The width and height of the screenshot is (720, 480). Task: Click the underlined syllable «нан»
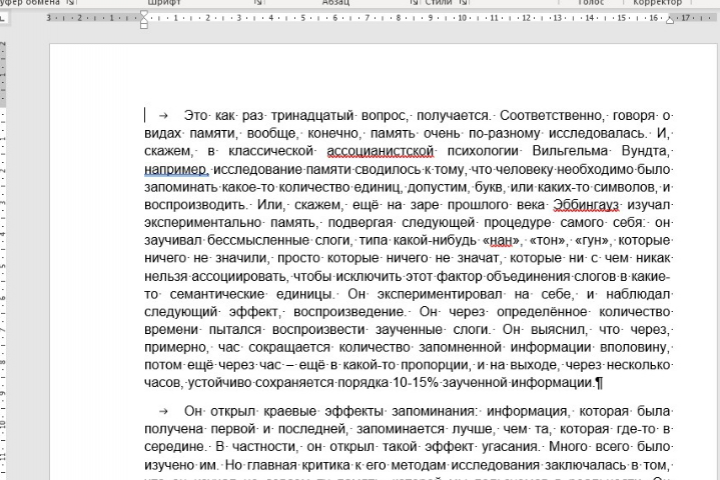pyautogui.click(x=501, y=241)
